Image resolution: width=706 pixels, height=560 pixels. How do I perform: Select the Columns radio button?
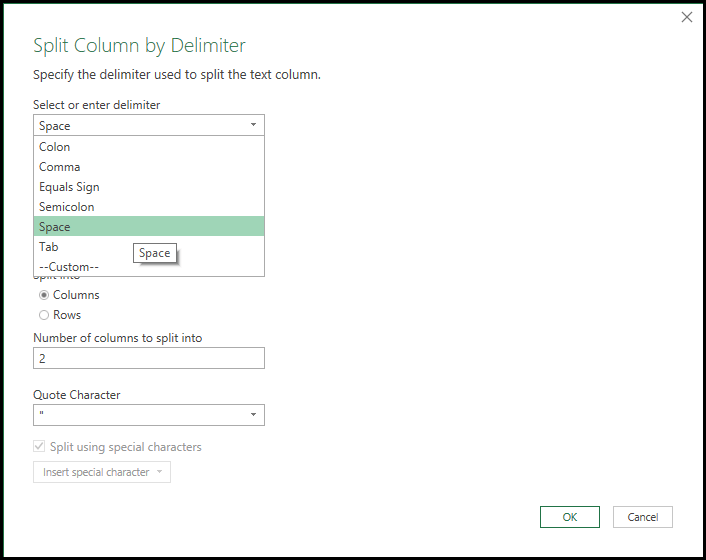[44, 295]
